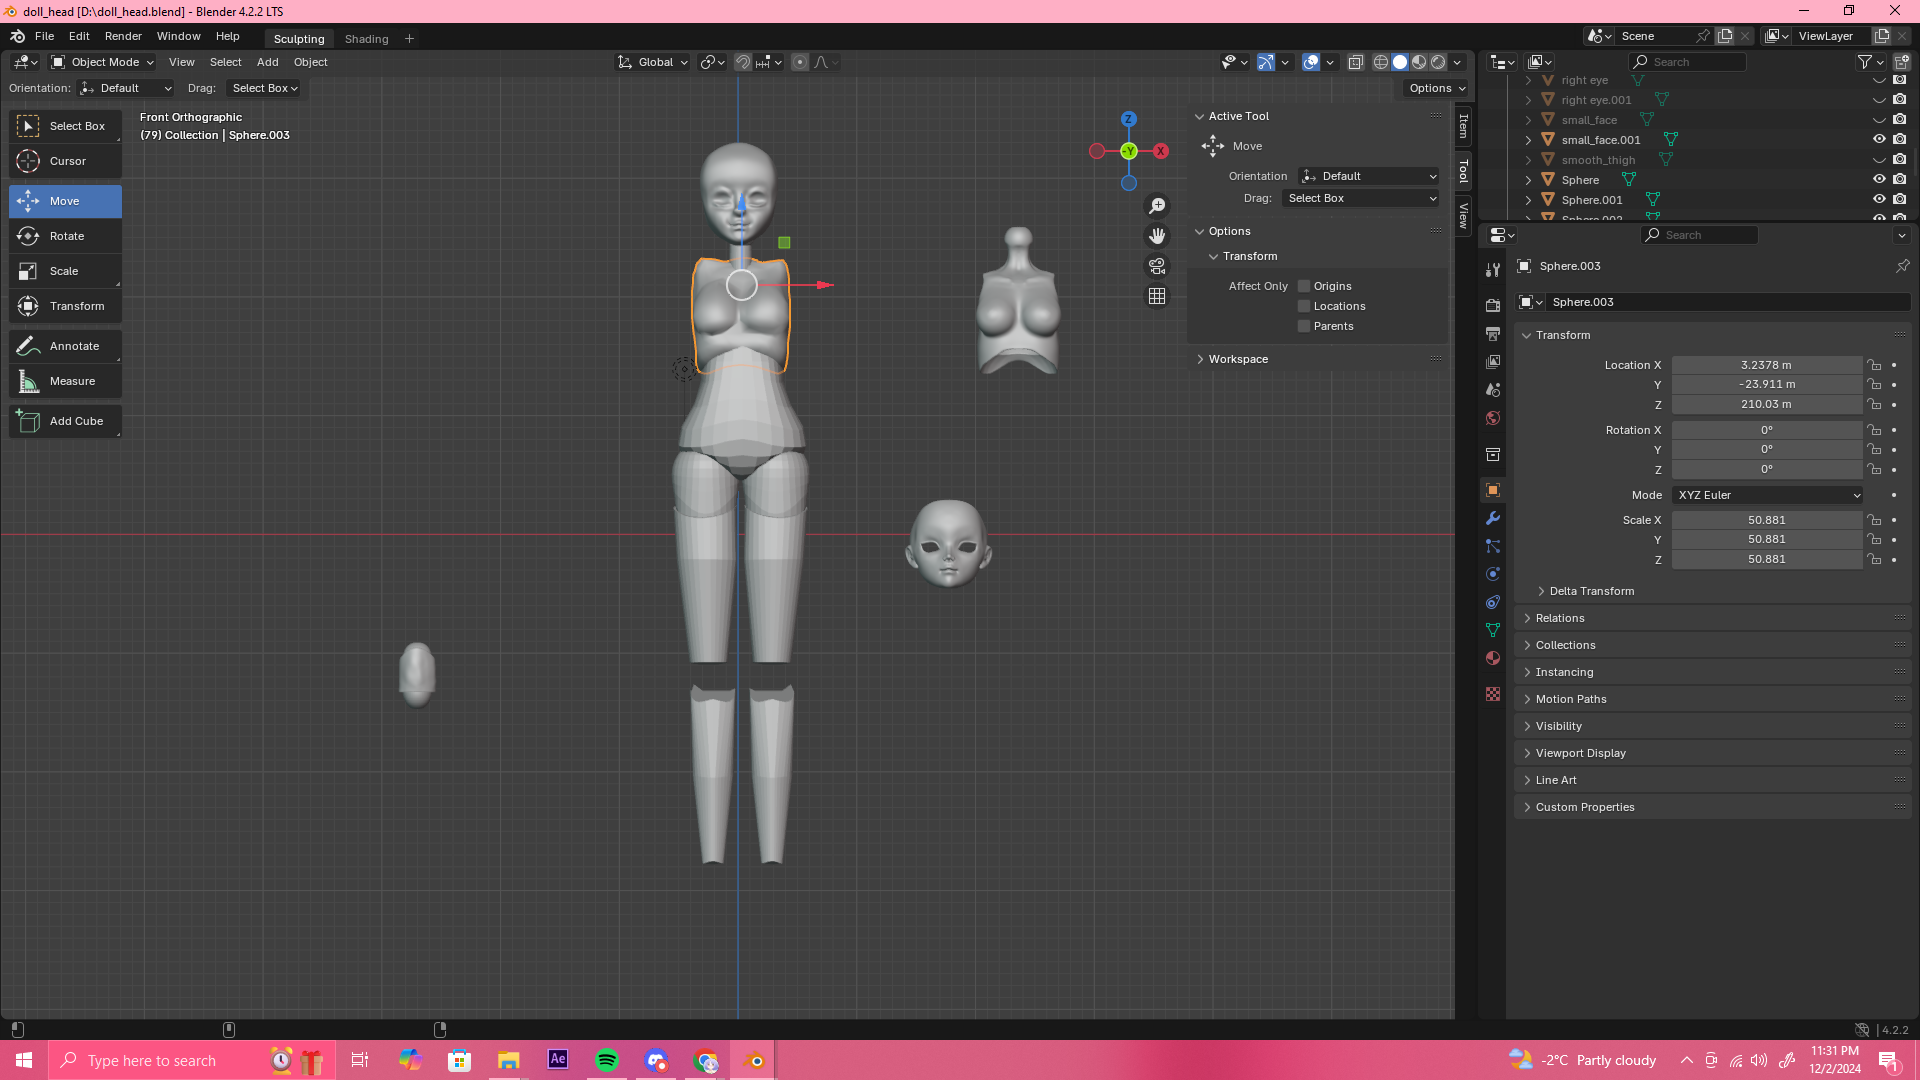Select the Scale tool
1920x1080 pixels.
click(64, 271)
